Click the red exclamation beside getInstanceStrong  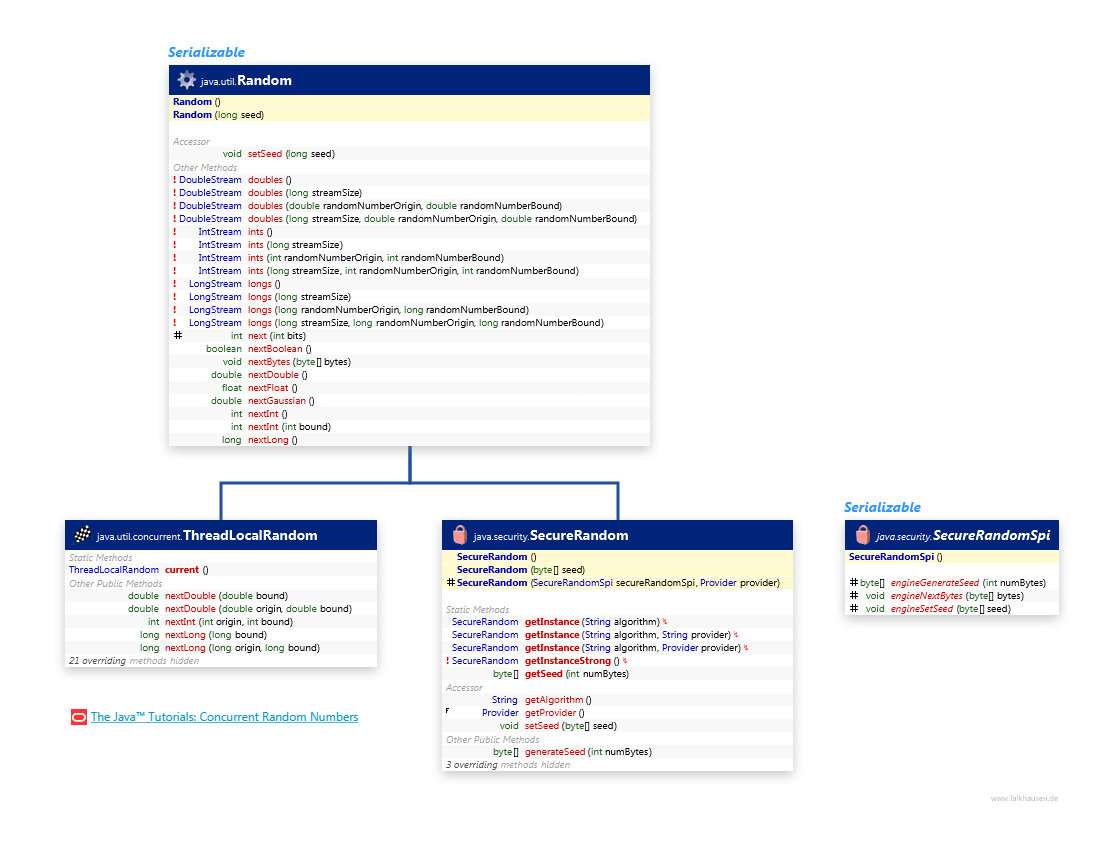(447, 661)
